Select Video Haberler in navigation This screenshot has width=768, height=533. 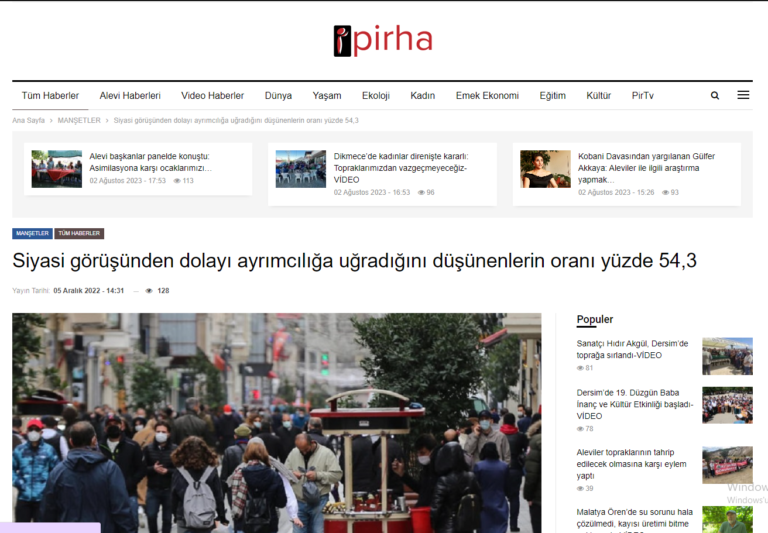click(x=212, y=96)
